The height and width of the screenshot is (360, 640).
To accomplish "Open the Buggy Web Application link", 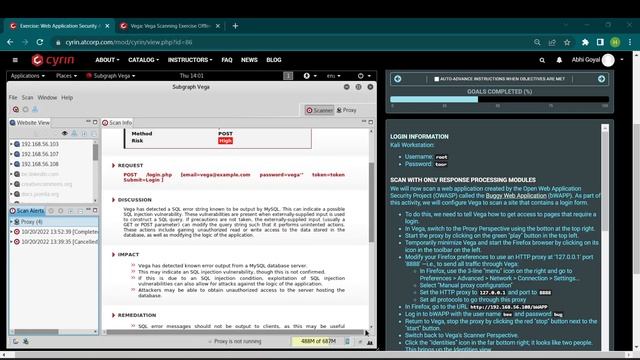I will point(516,196).
